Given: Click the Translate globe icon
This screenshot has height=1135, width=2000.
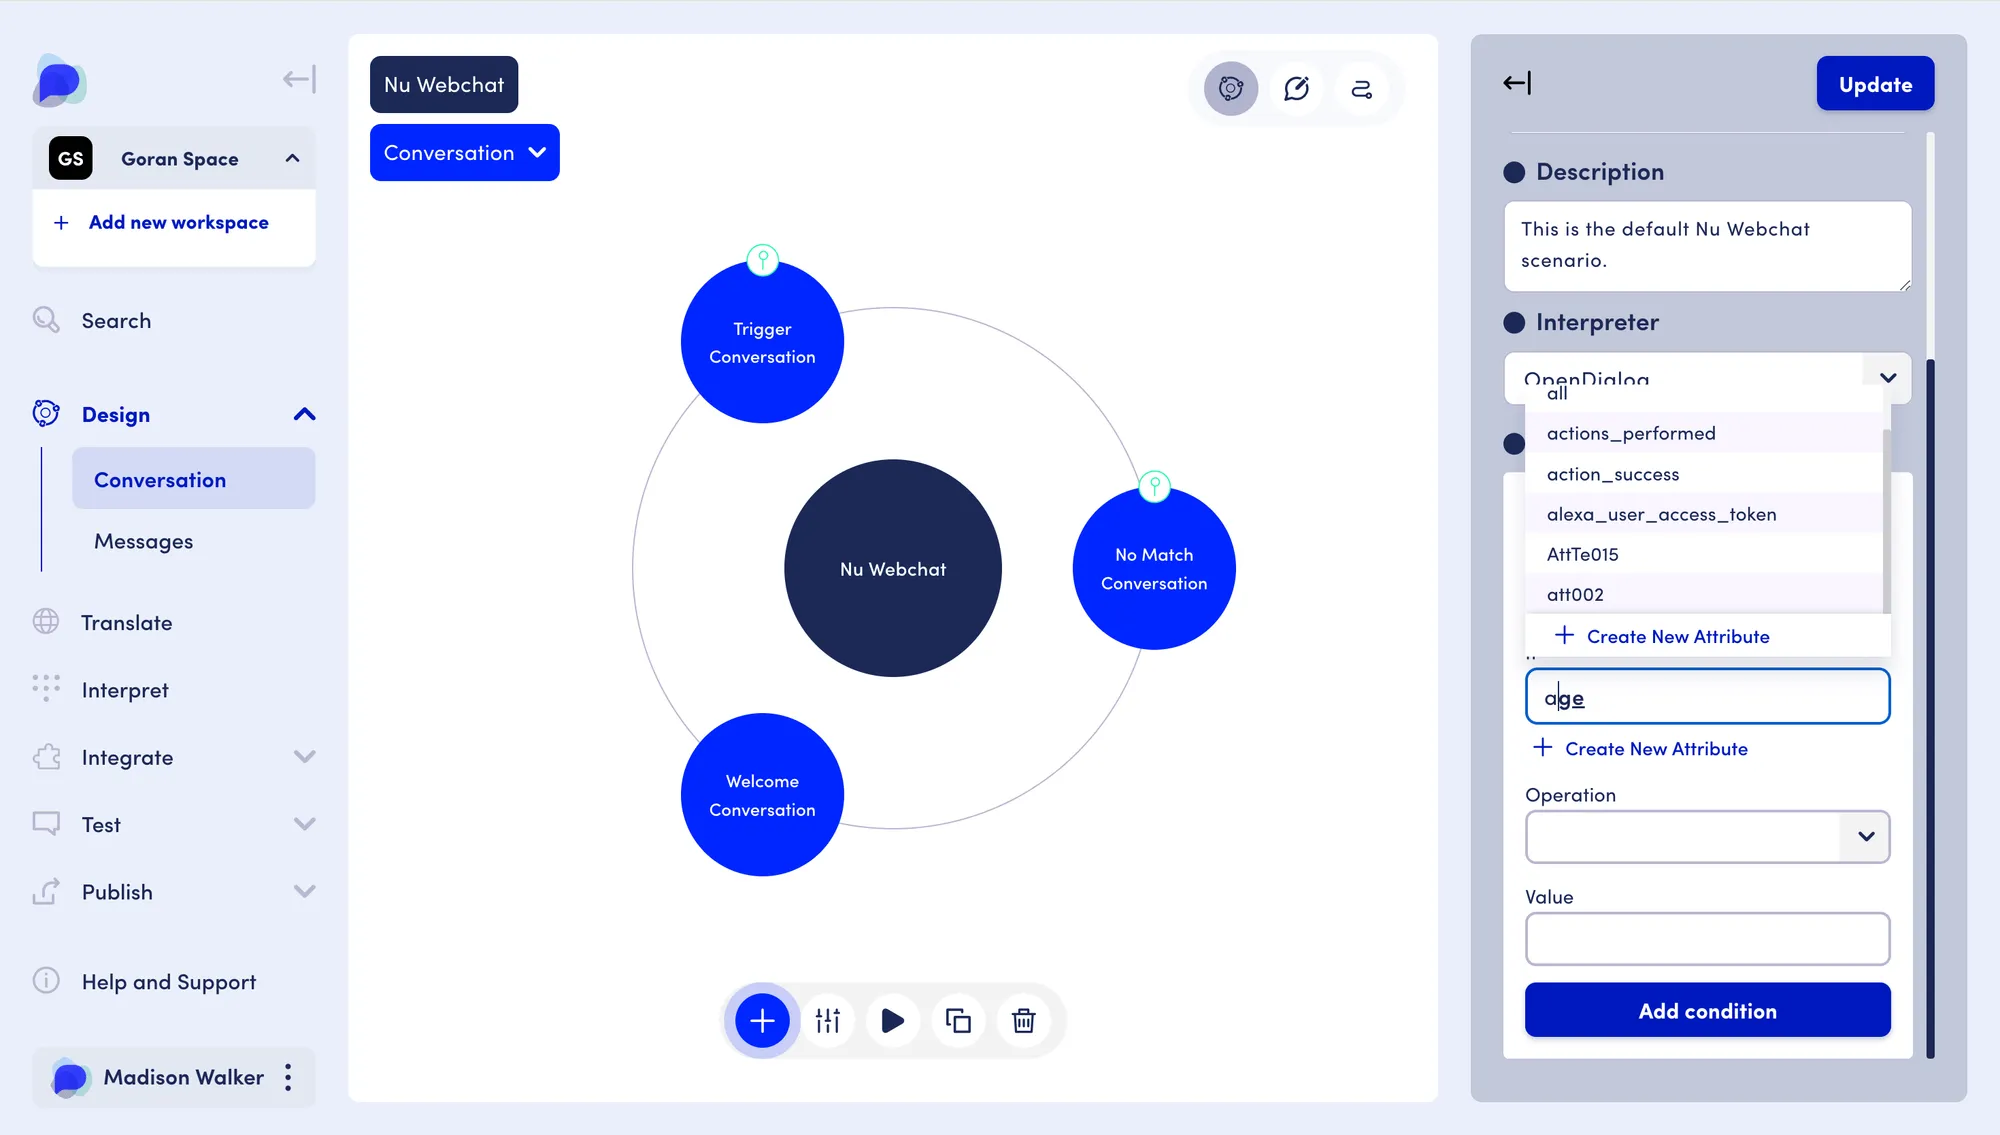Looking at the screenshot, I should click(x=46, y=622).
